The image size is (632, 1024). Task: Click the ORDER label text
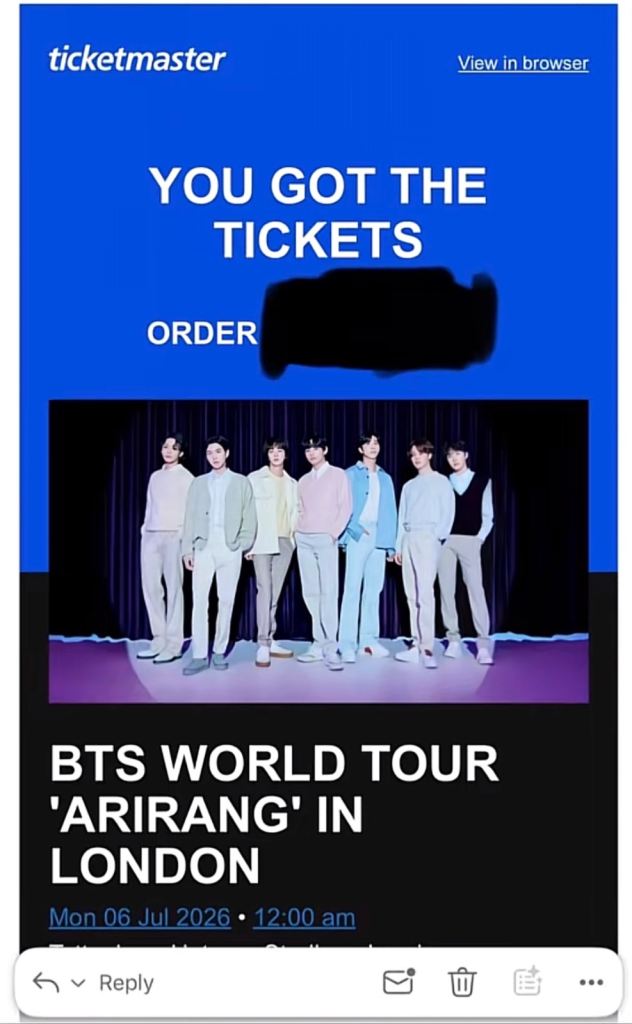(x=202, y=333)
